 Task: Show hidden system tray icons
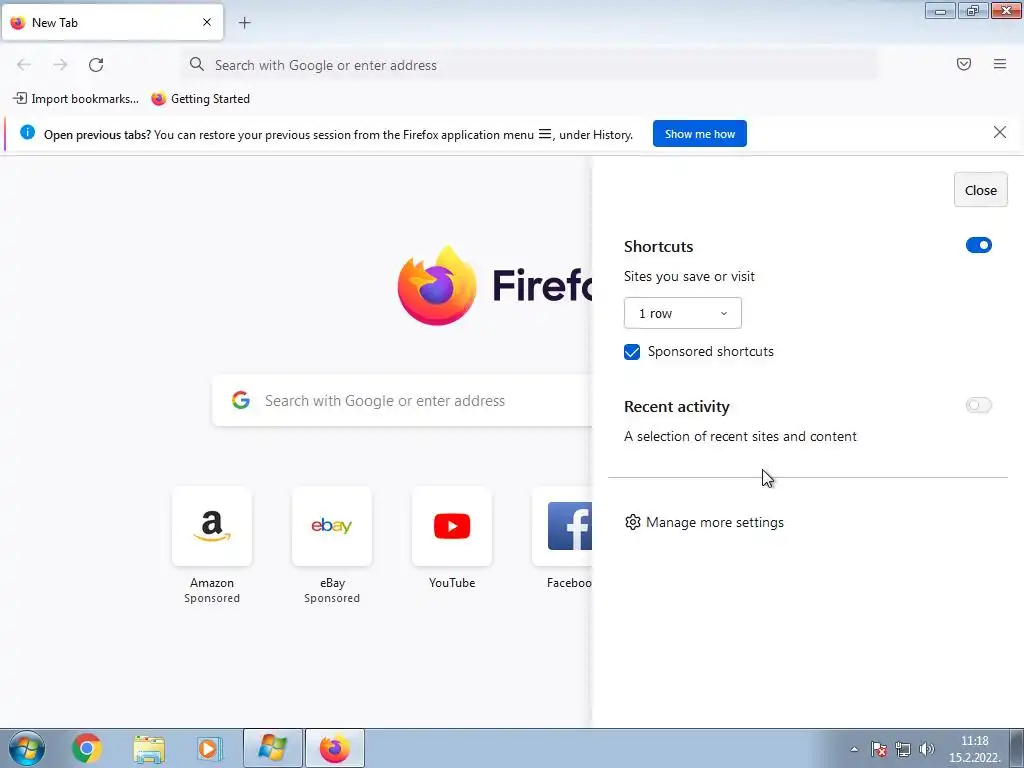pos(854,749)
